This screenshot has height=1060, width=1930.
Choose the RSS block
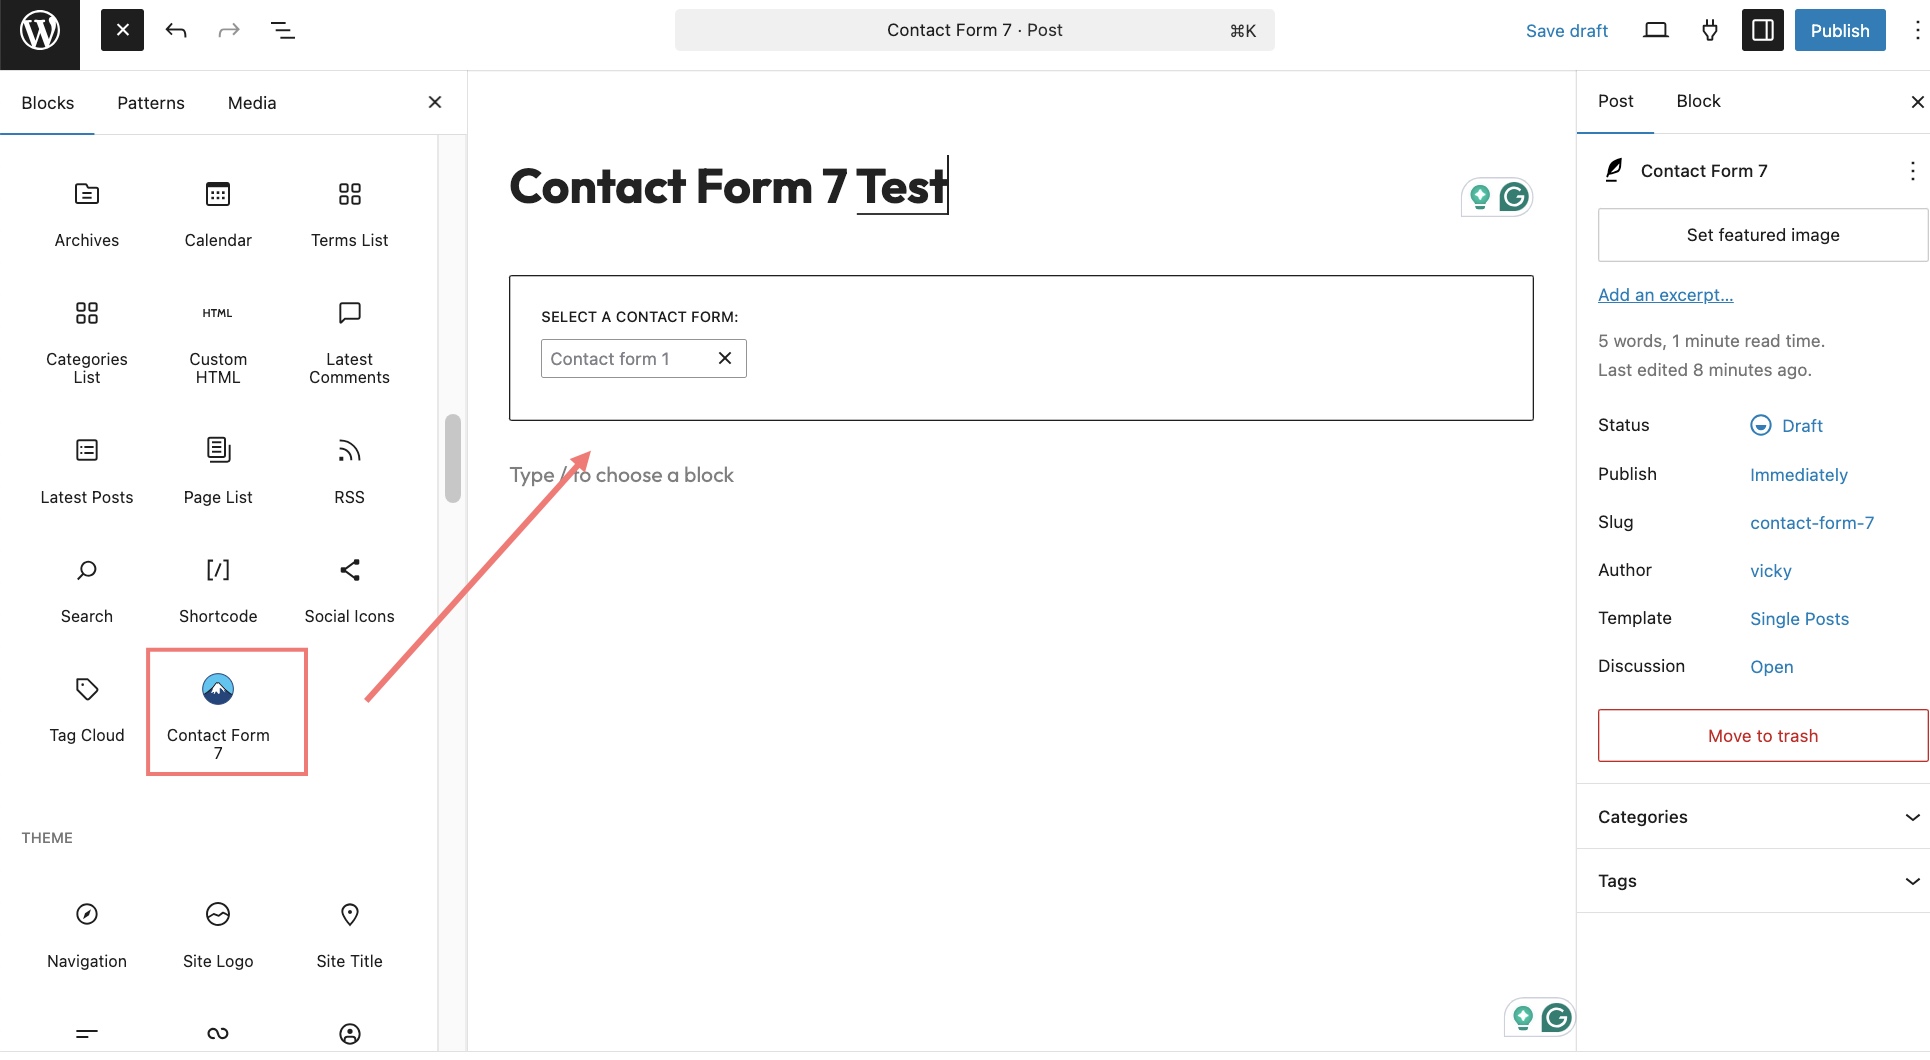[x=349, y=472]
